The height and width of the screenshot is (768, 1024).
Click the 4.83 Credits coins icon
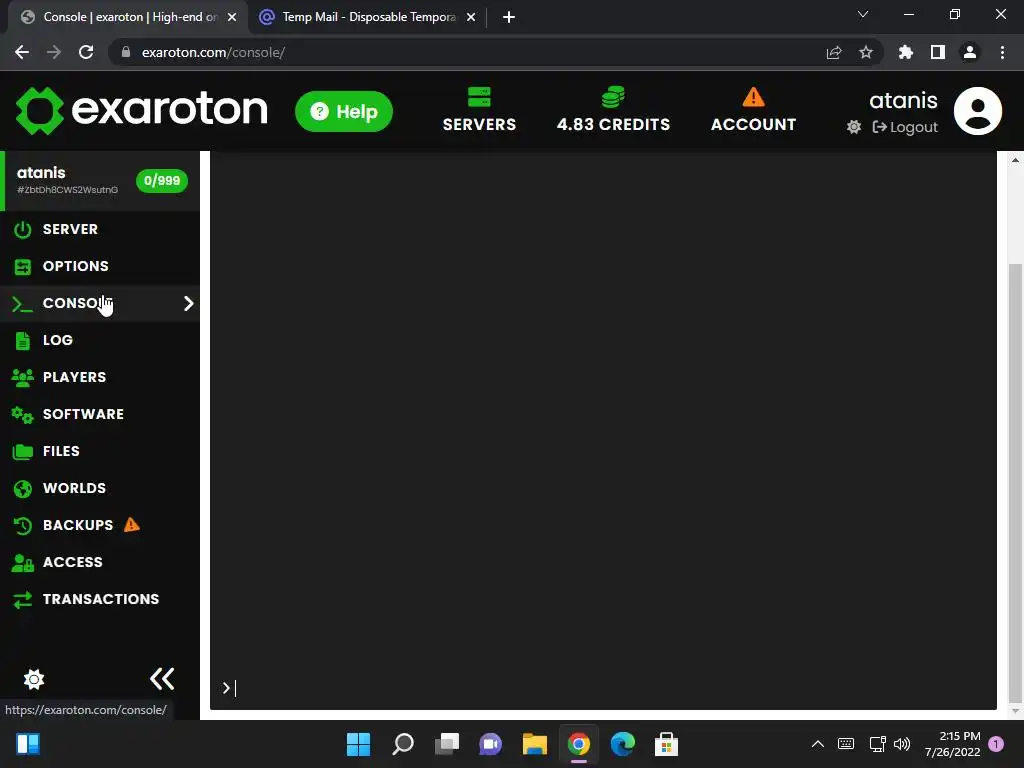click(x=613, y=97)
